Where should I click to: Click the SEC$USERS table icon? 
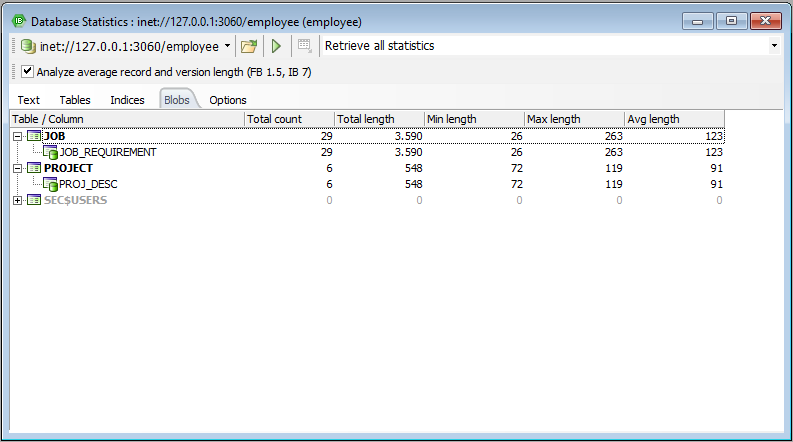[34, 200]
